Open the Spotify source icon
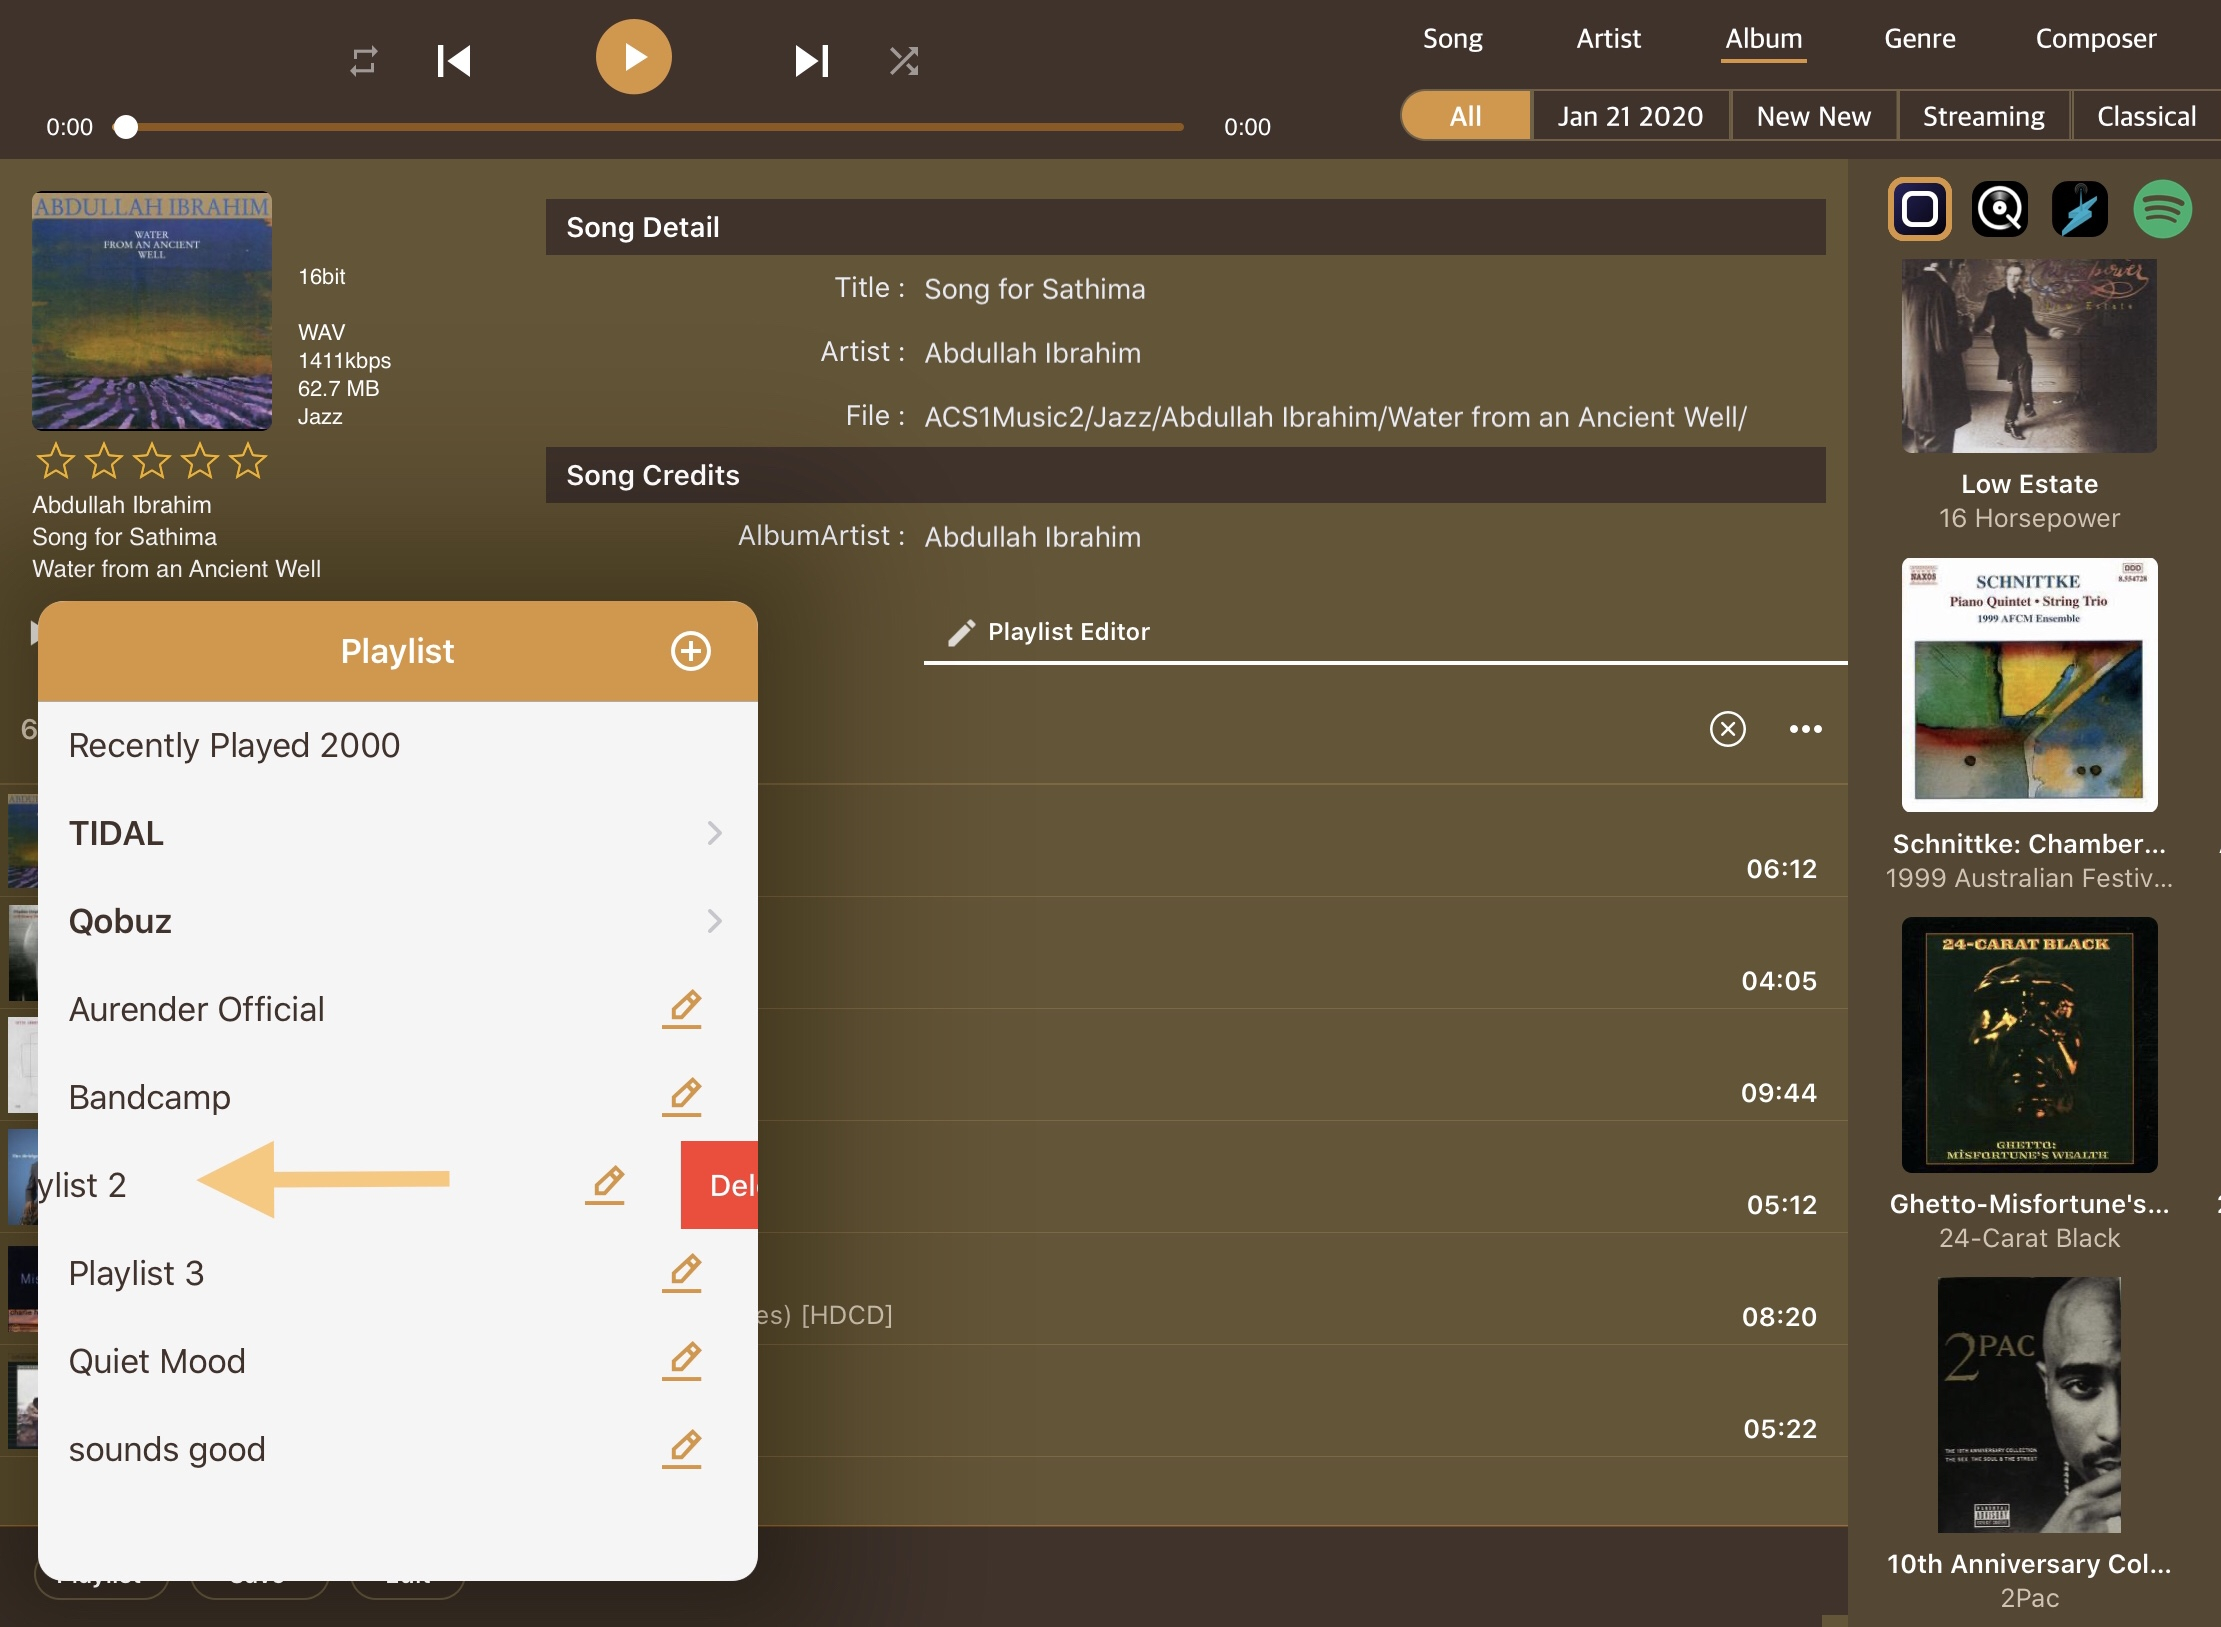The image size is (2221, 1627). point(2162,209)
